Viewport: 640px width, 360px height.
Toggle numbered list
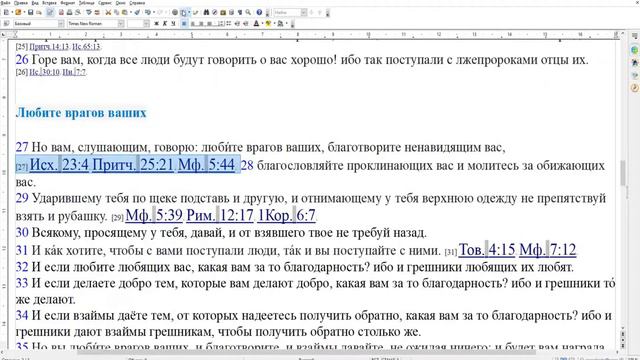(221, 24)
